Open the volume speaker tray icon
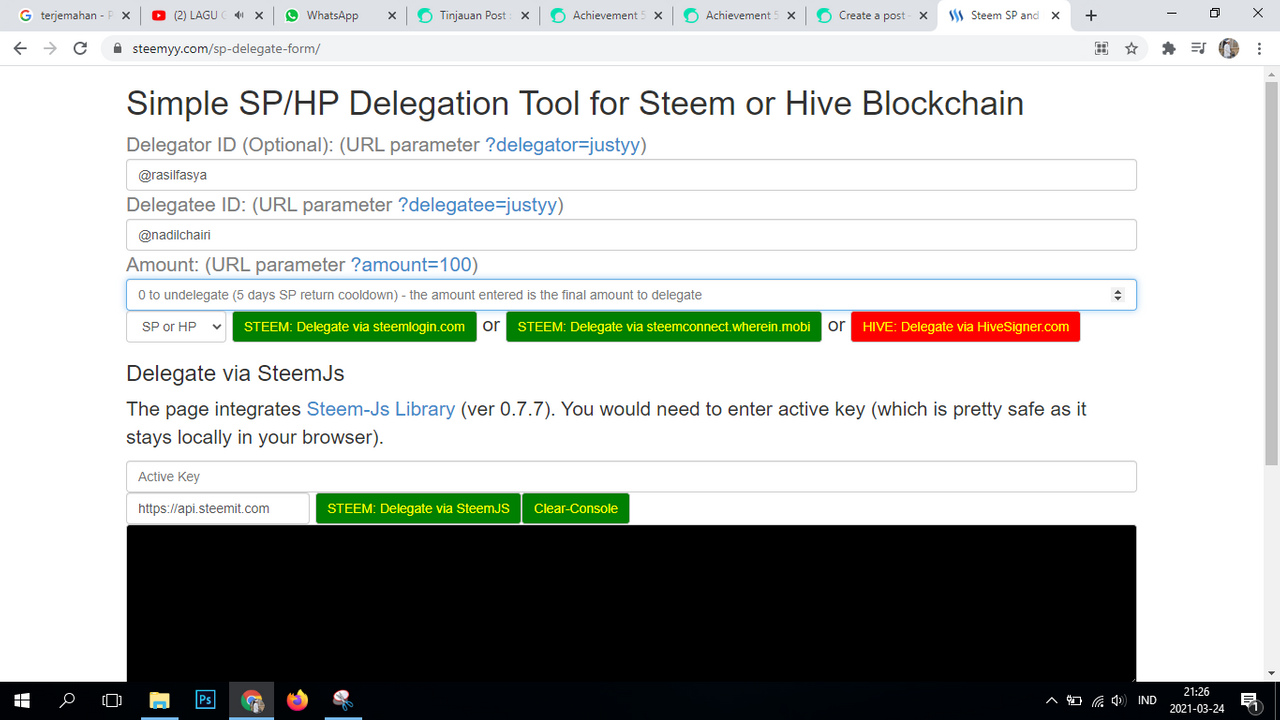 [x=1119, y=700]
